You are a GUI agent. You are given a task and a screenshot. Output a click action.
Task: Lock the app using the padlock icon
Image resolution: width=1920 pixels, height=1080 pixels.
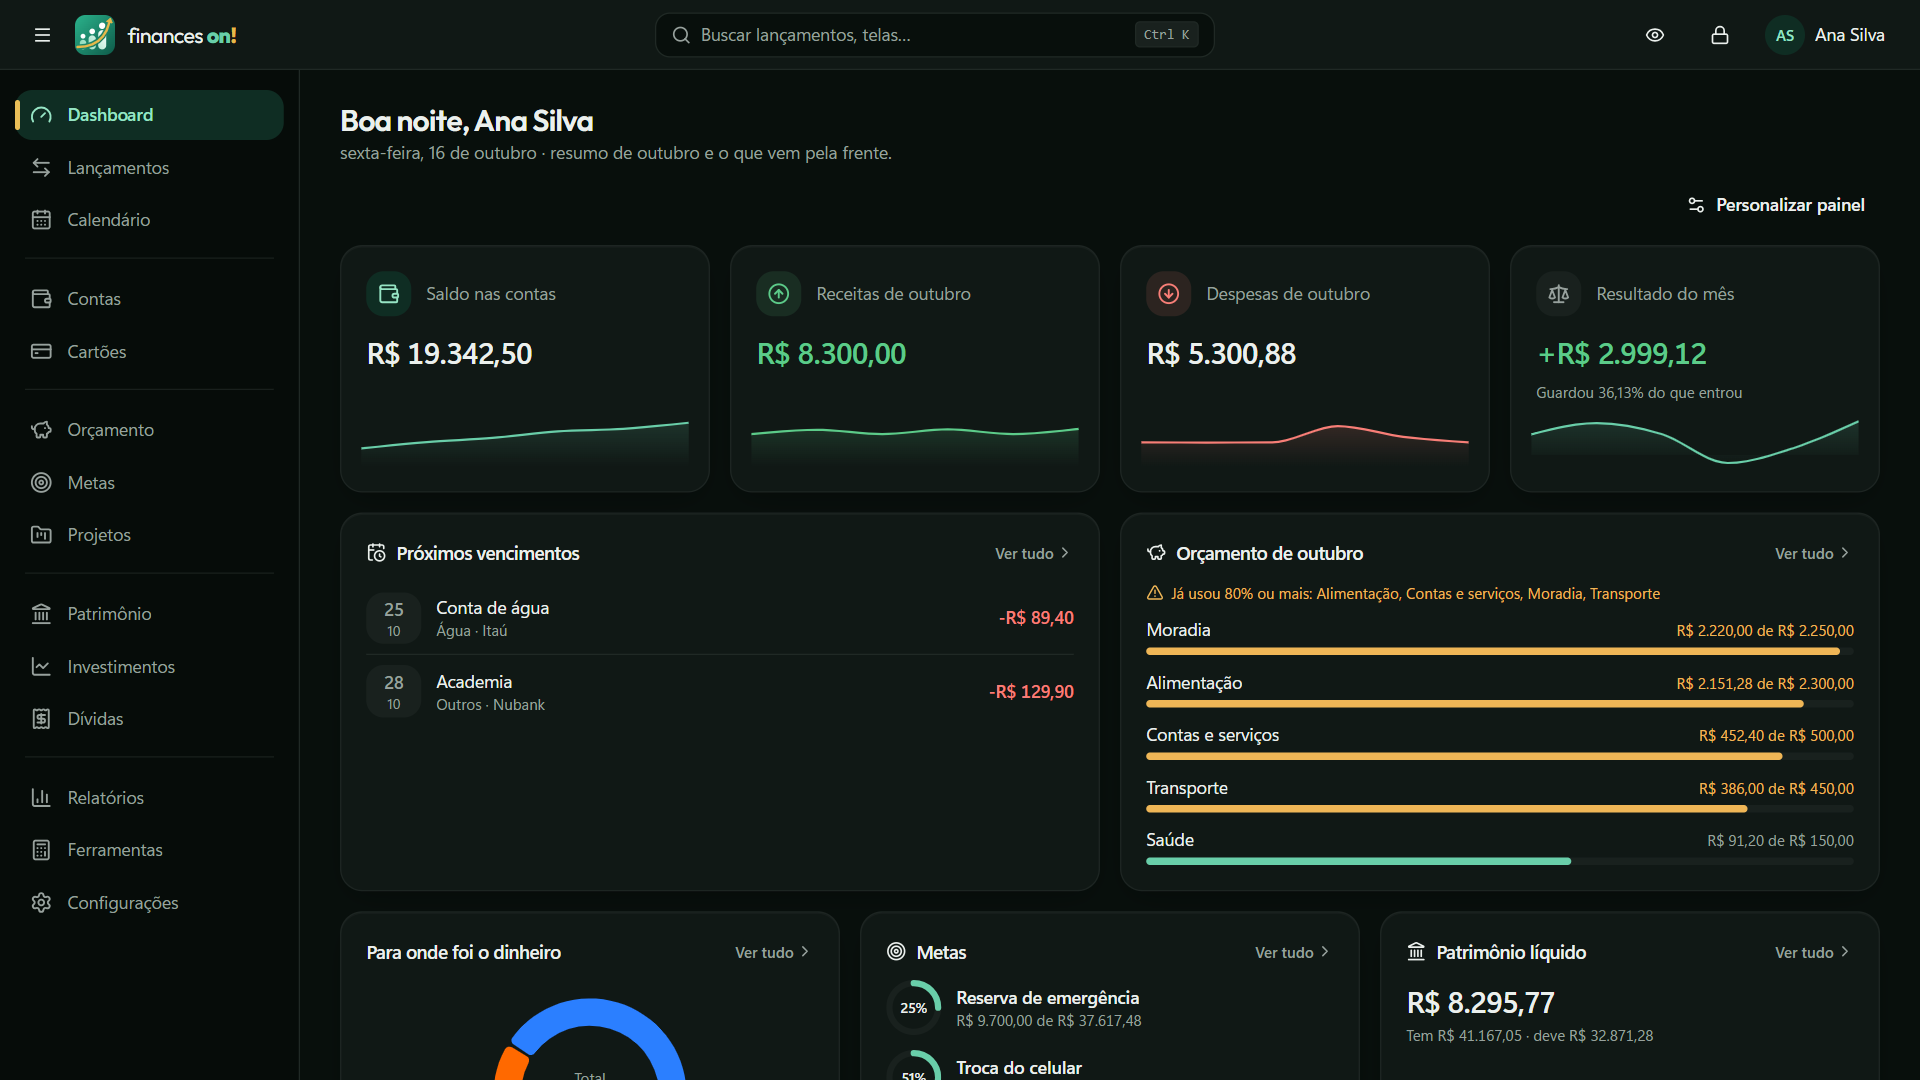tap(1720, 35)
